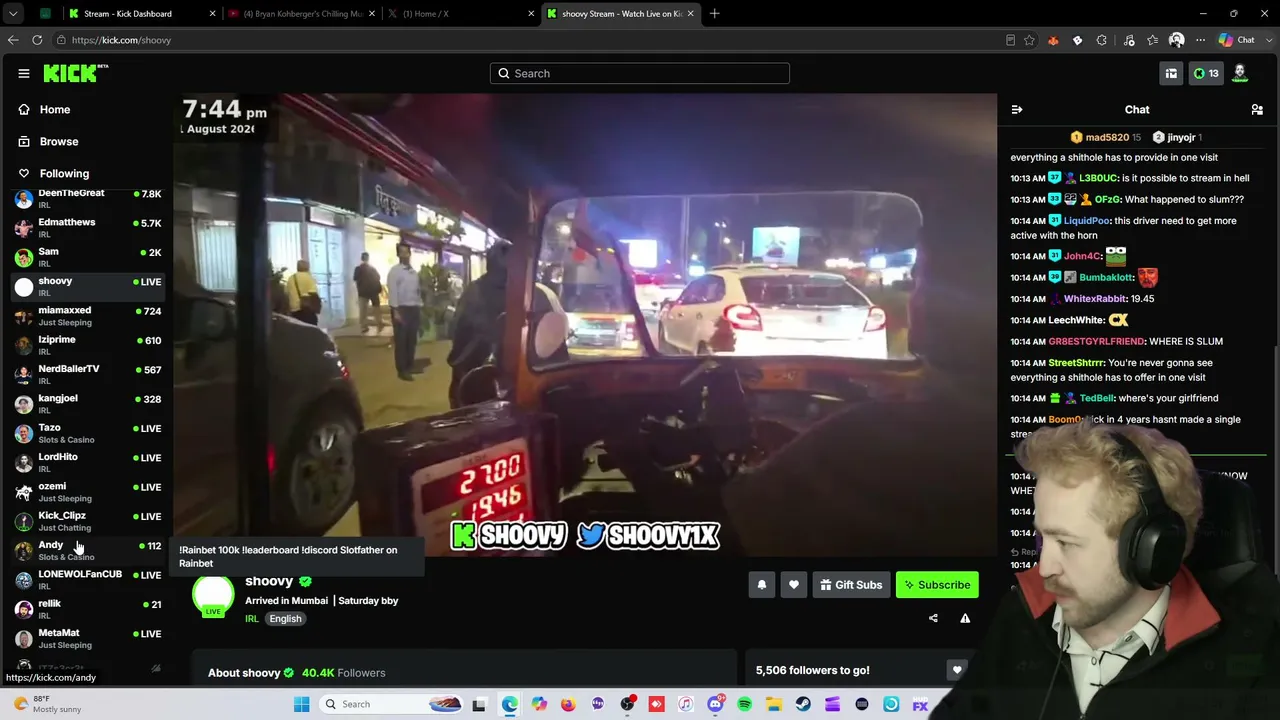Open ozemi's Just Sleeping stream
This screenshot has height=720, width=1280.
click(x=88, y=492)
